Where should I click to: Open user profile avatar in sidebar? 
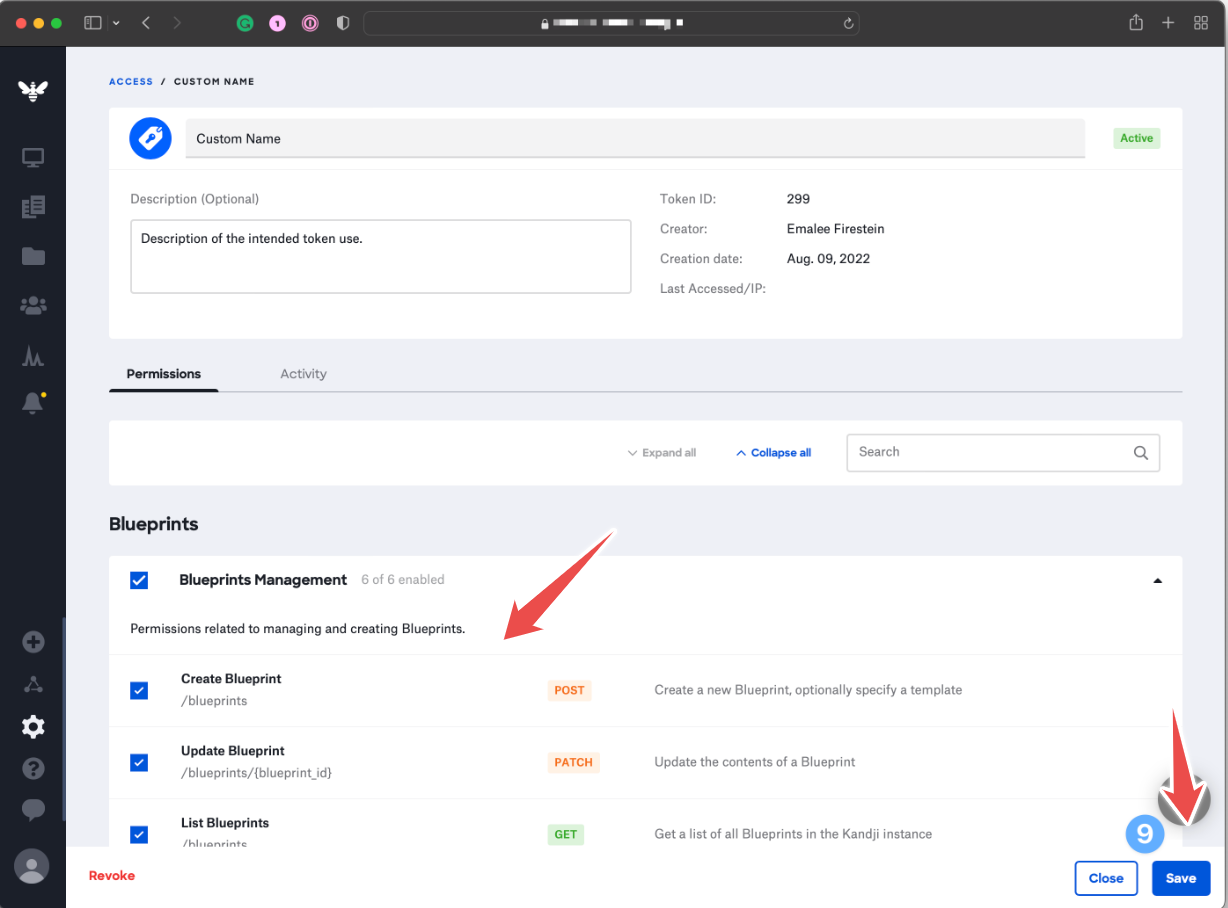click(32, 866)
